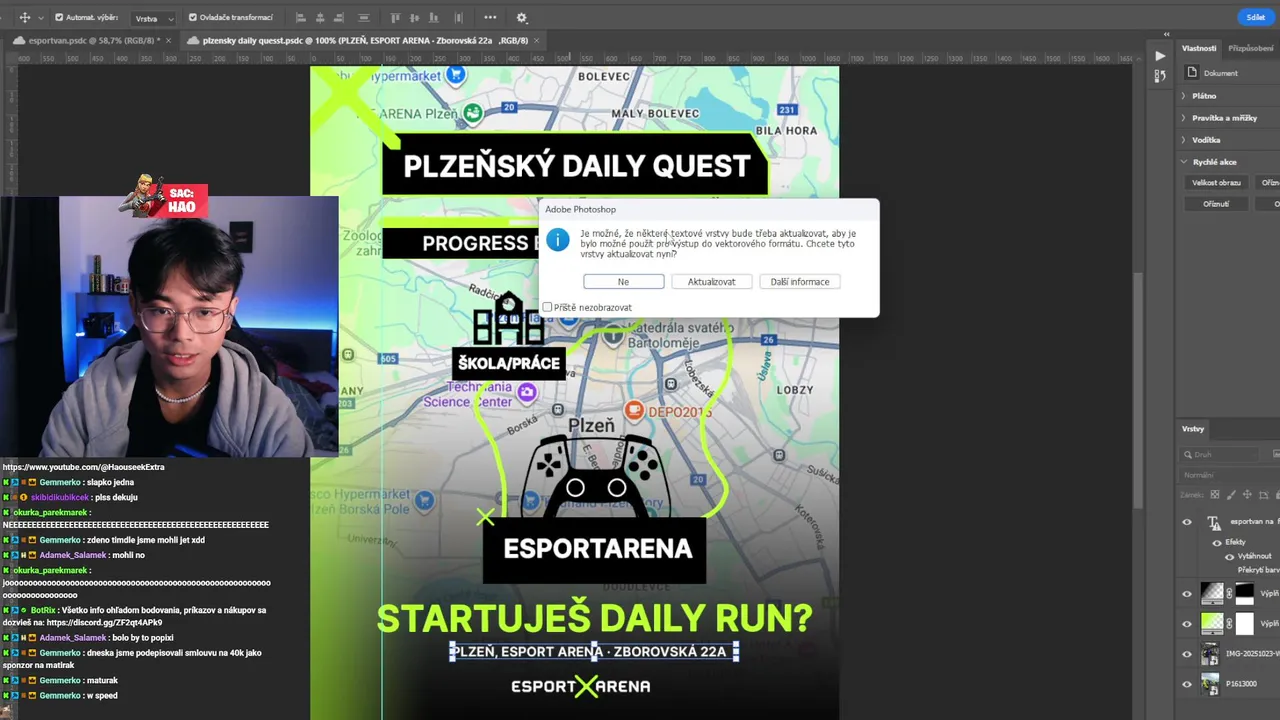Viewport: 1280px width, 720px height.
Task: Toggle visibility of Vytáhnout effect
Action: coord(1229,557)
